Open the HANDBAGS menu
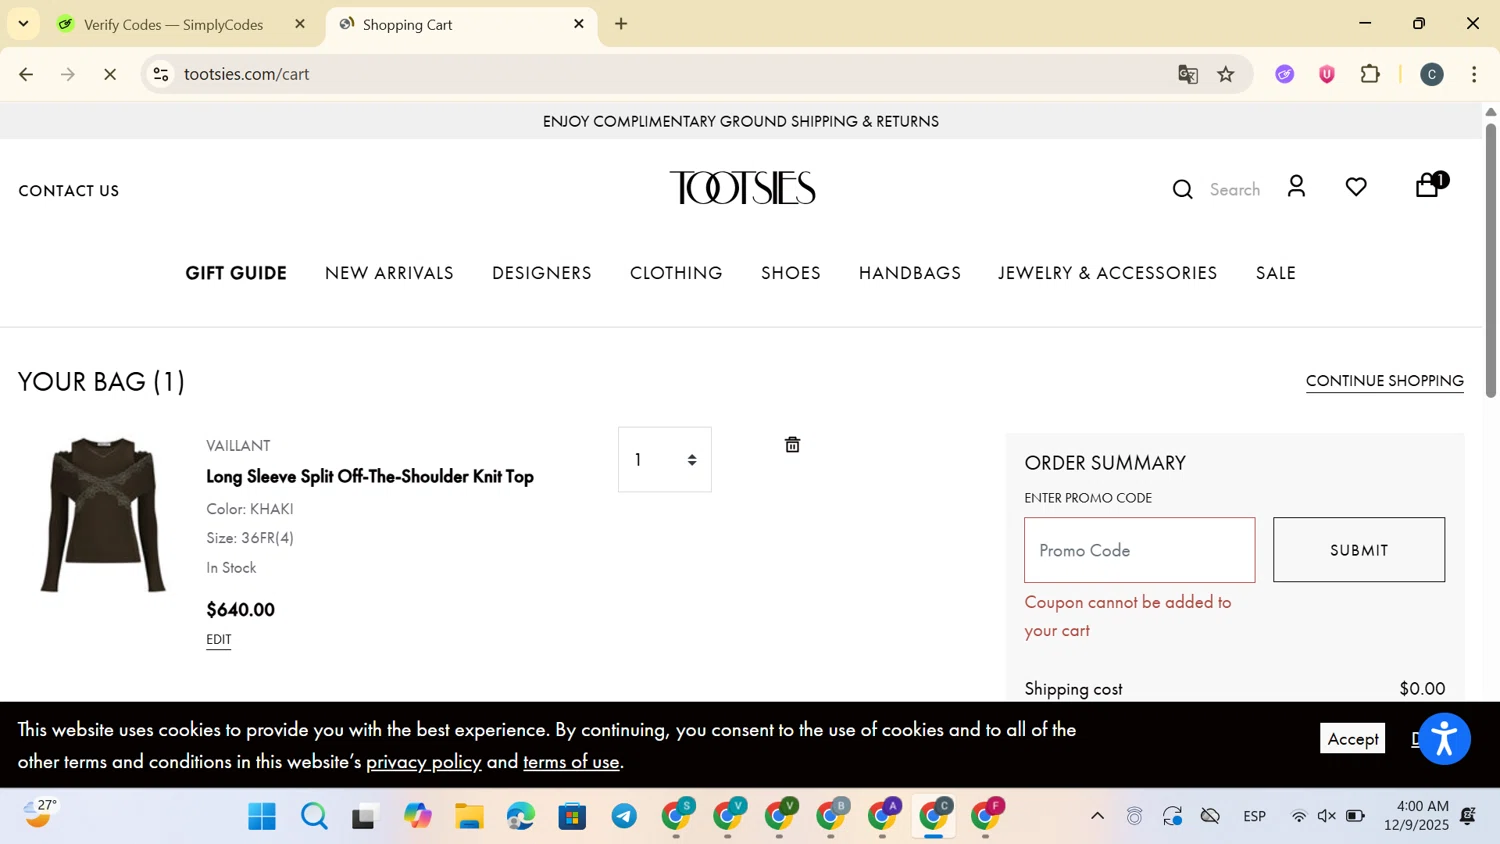The image size is (1500, 844). pos(910,273)
